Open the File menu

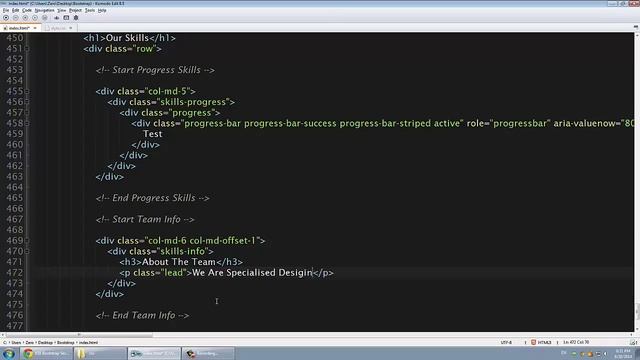(x=6, y=10)
